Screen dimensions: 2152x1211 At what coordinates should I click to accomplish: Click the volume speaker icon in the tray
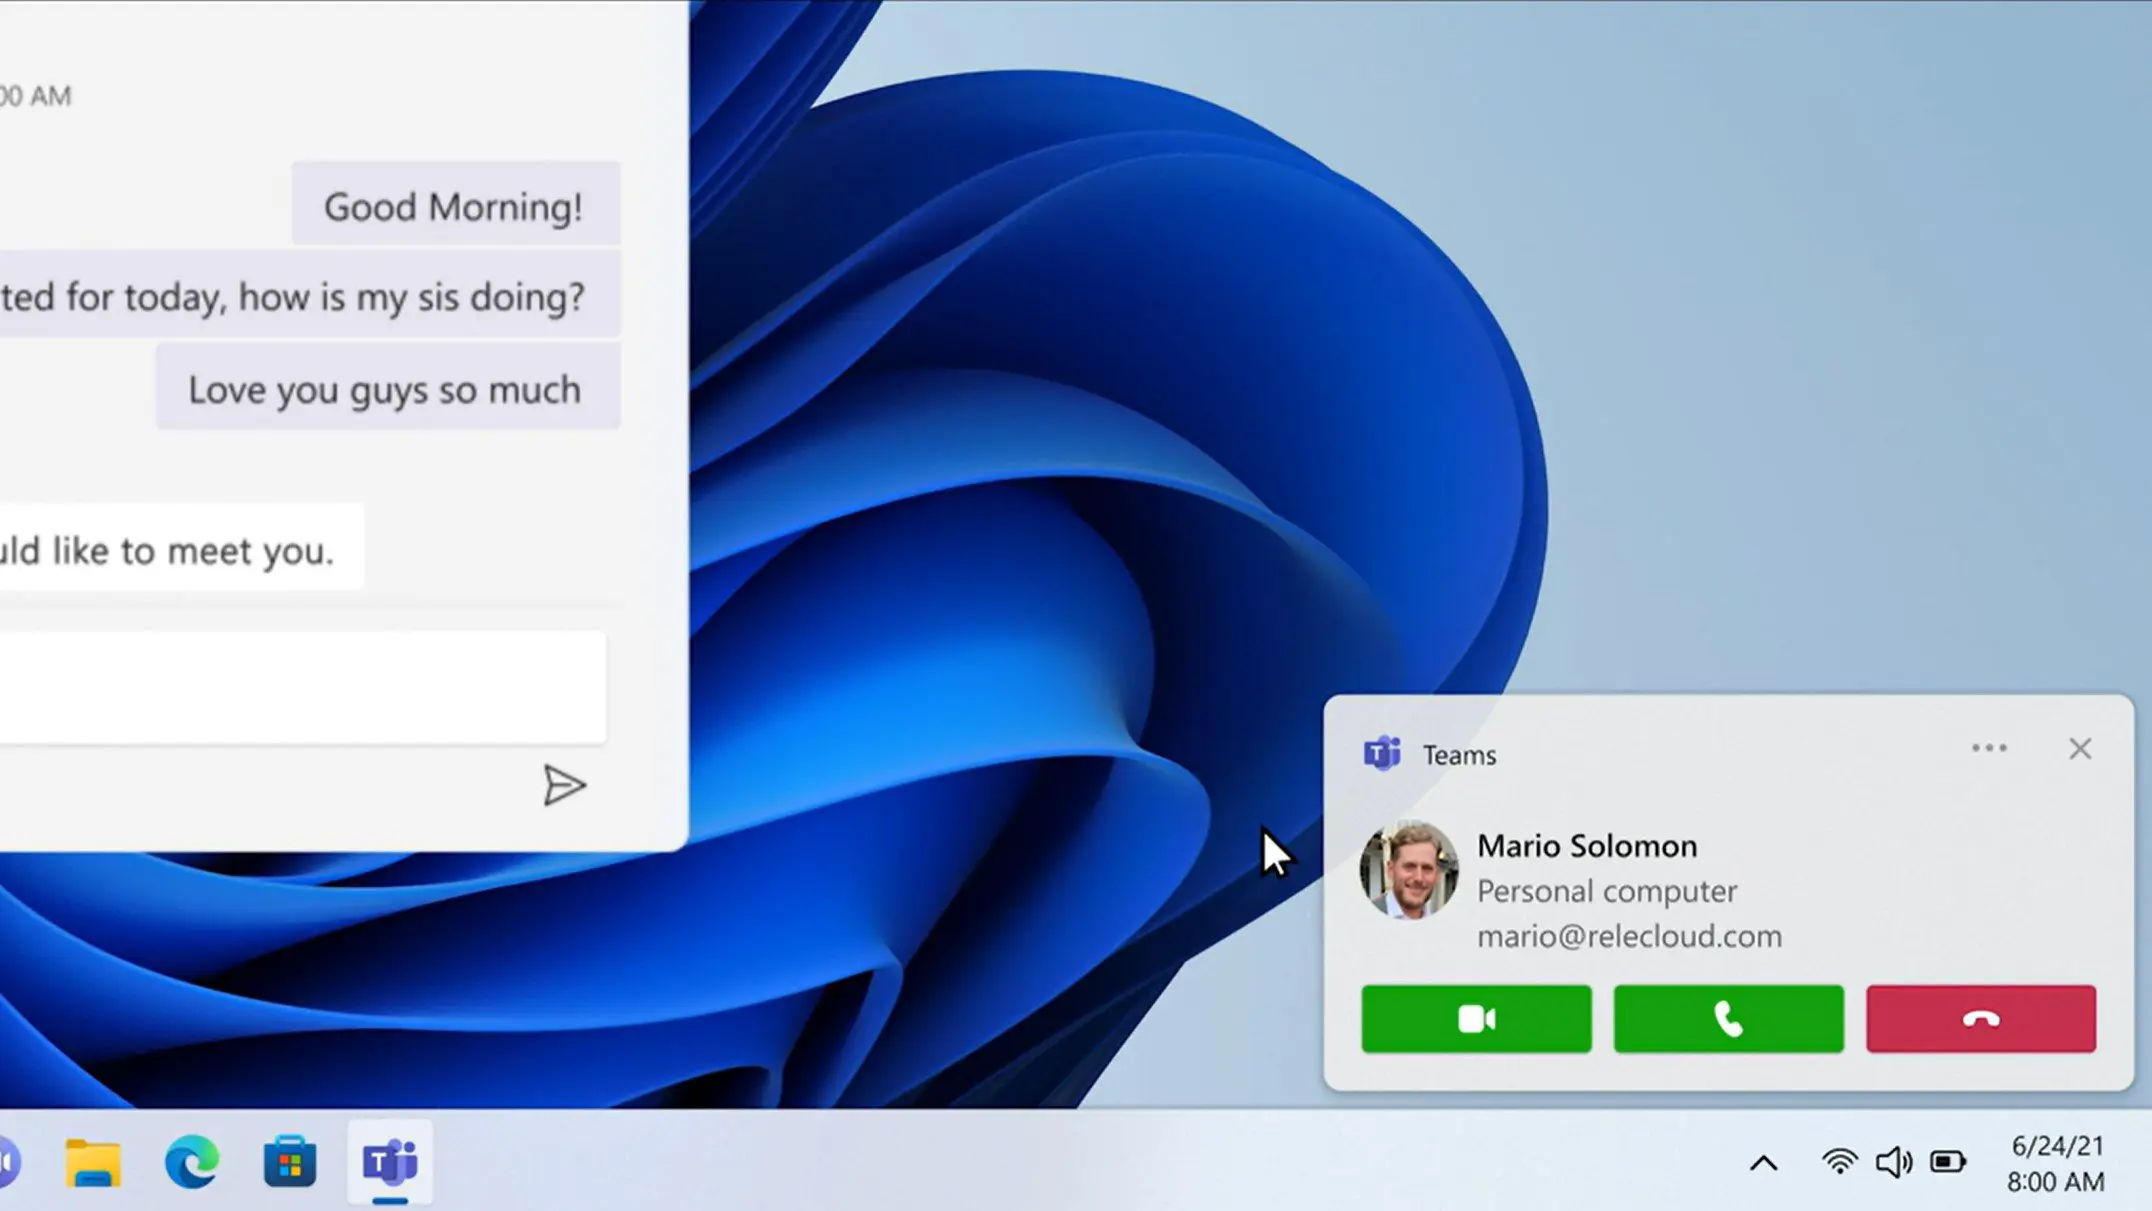point(1893,1162)
